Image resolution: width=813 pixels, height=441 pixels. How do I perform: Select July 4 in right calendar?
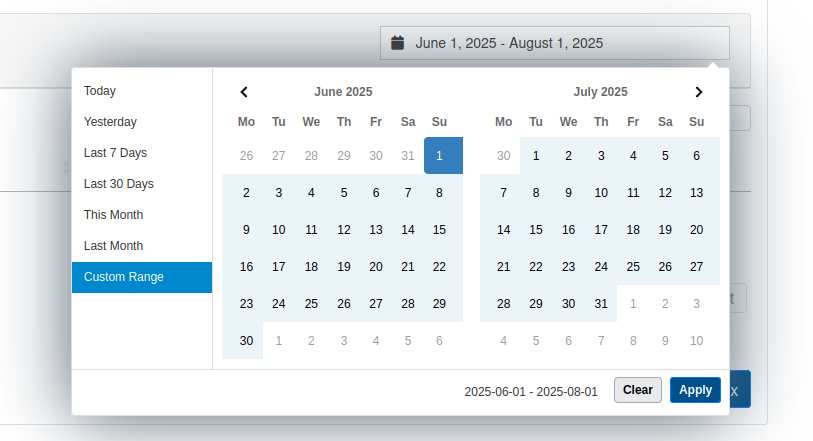(x=633, y=156)
